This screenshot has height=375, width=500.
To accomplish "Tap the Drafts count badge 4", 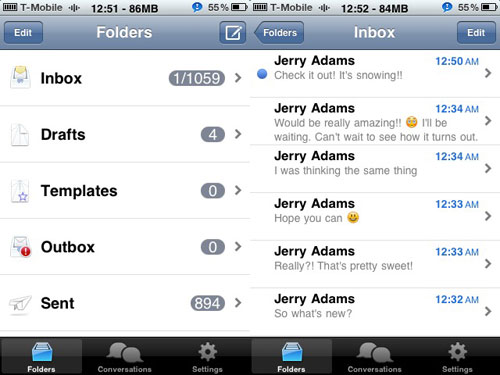I will [213, 135].
